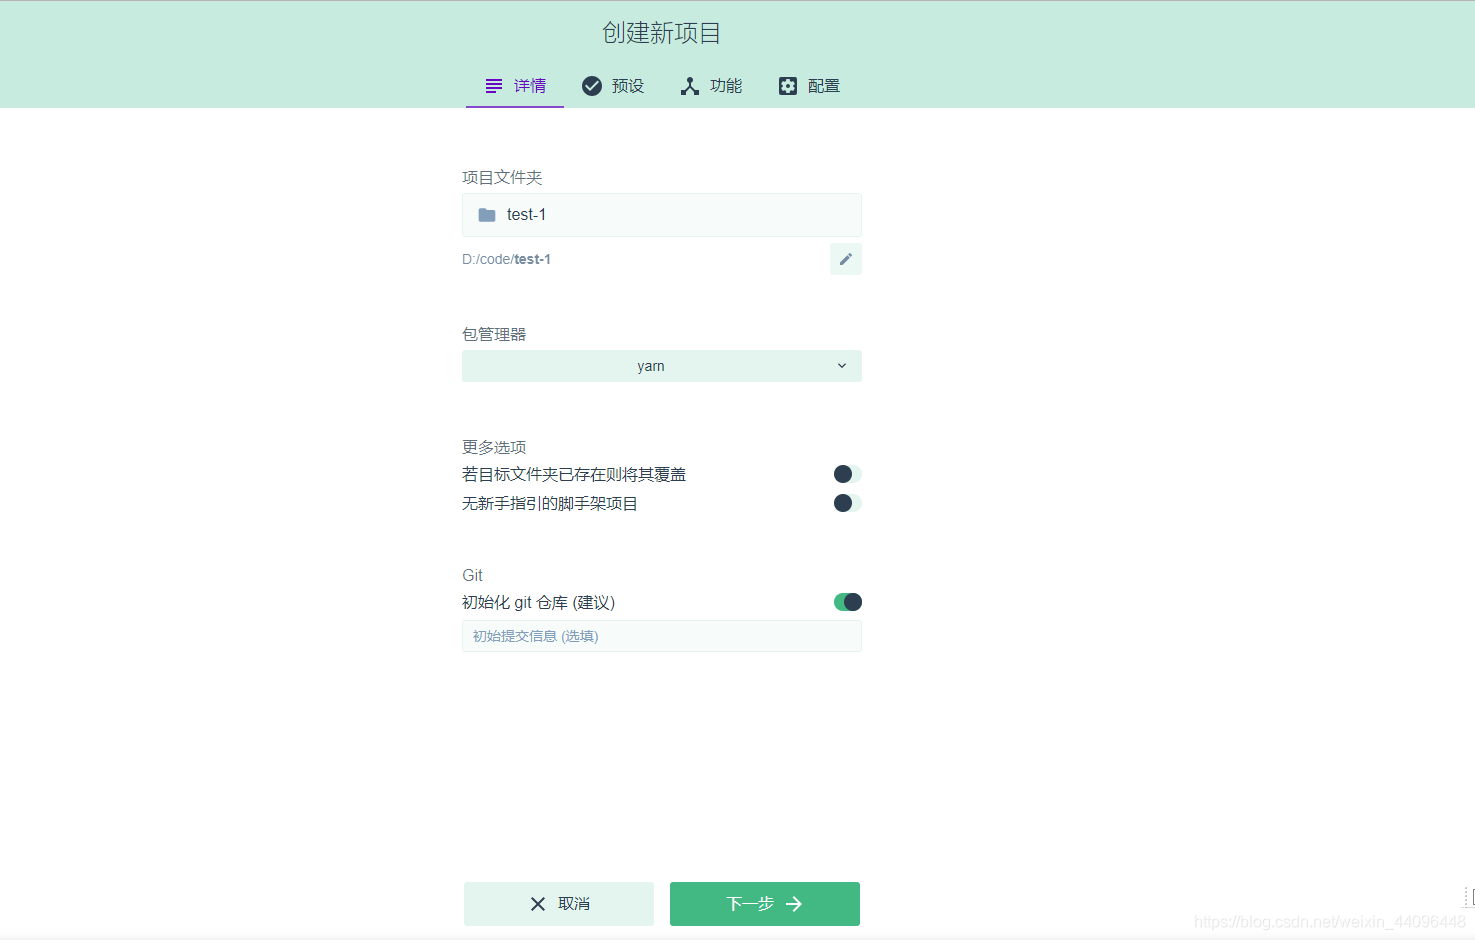Click the X icon in the 取消 button
The width and height of the screenshot is (1475, 940).
tap(537, 903)
